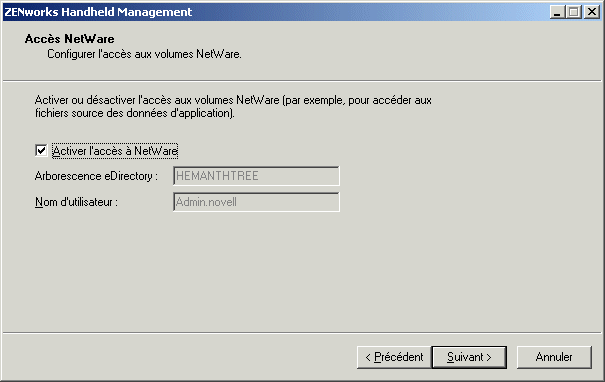Proceed with the Suivant button
605x382 pixels.
click(469, 357)
